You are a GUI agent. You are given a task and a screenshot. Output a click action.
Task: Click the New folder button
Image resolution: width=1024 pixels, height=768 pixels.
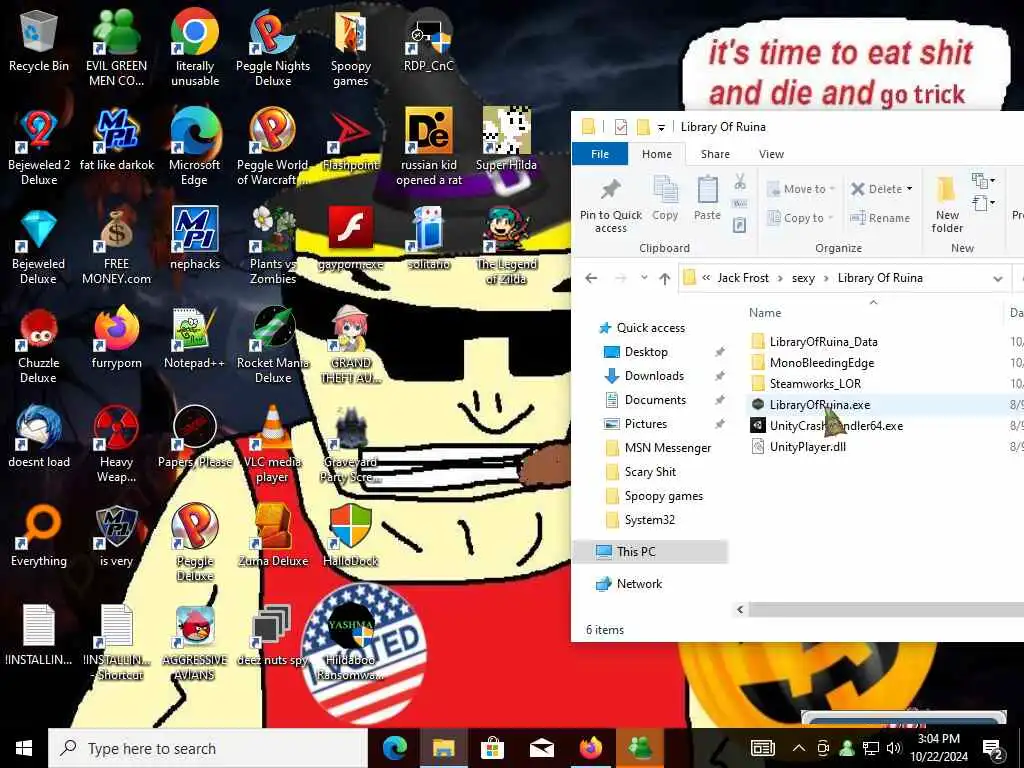point(947,204)
